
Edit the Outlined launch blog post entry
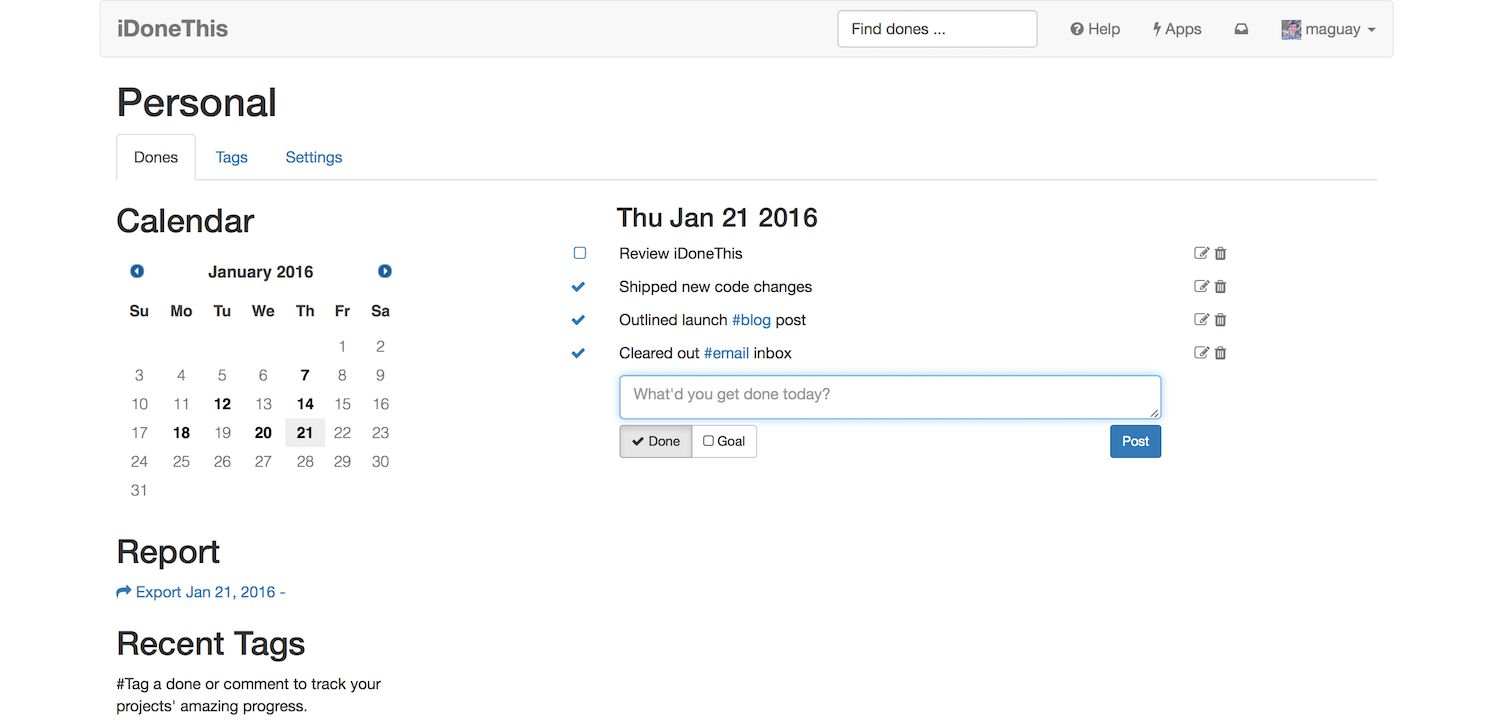pos(1201,319)
